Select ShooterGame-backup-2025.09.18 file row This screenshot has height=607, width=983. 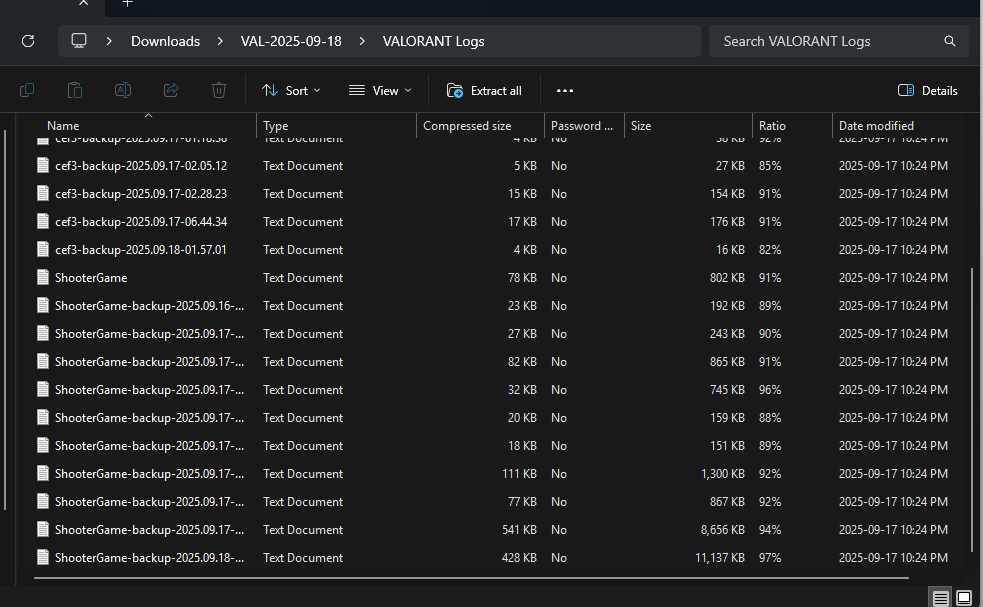click(492, 557)
